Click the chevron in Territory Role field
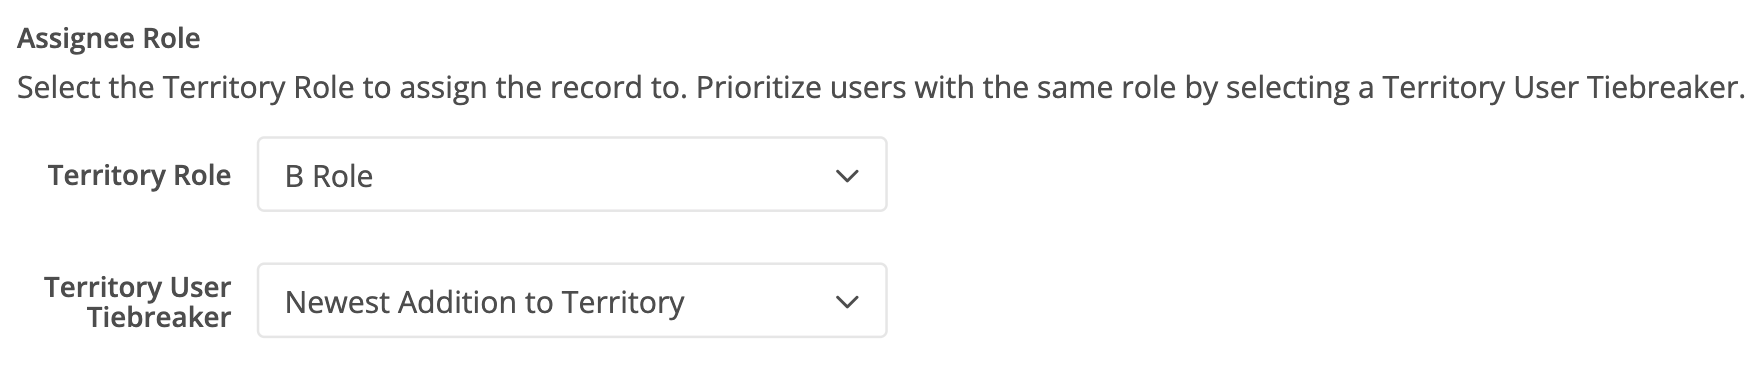 click(847, 176)
